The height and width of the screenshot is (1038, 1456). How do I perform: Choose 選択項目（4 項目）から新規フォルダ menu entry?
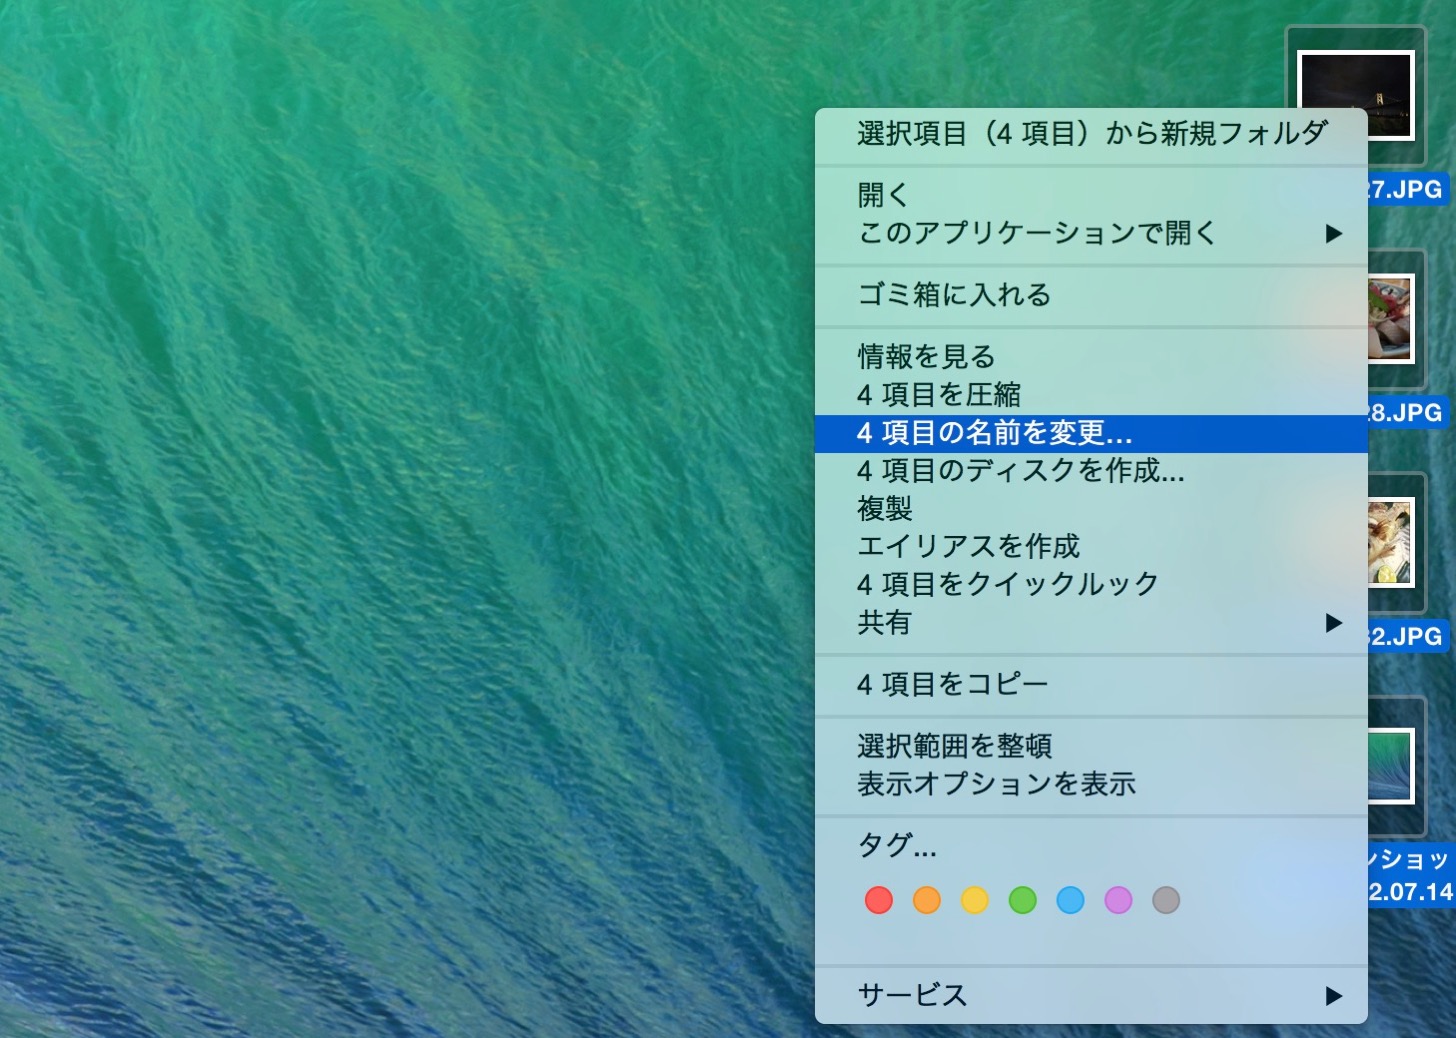tap(1091, 133)
